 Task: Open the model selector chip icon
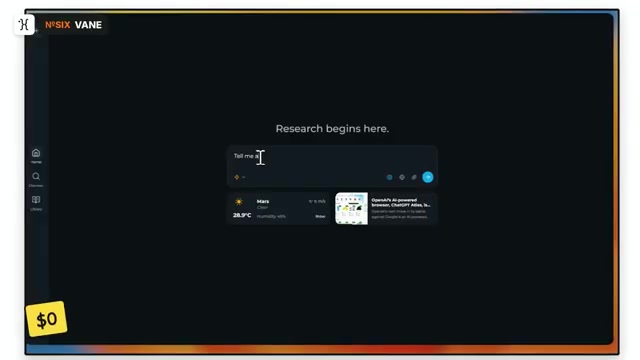click(402, 177)
